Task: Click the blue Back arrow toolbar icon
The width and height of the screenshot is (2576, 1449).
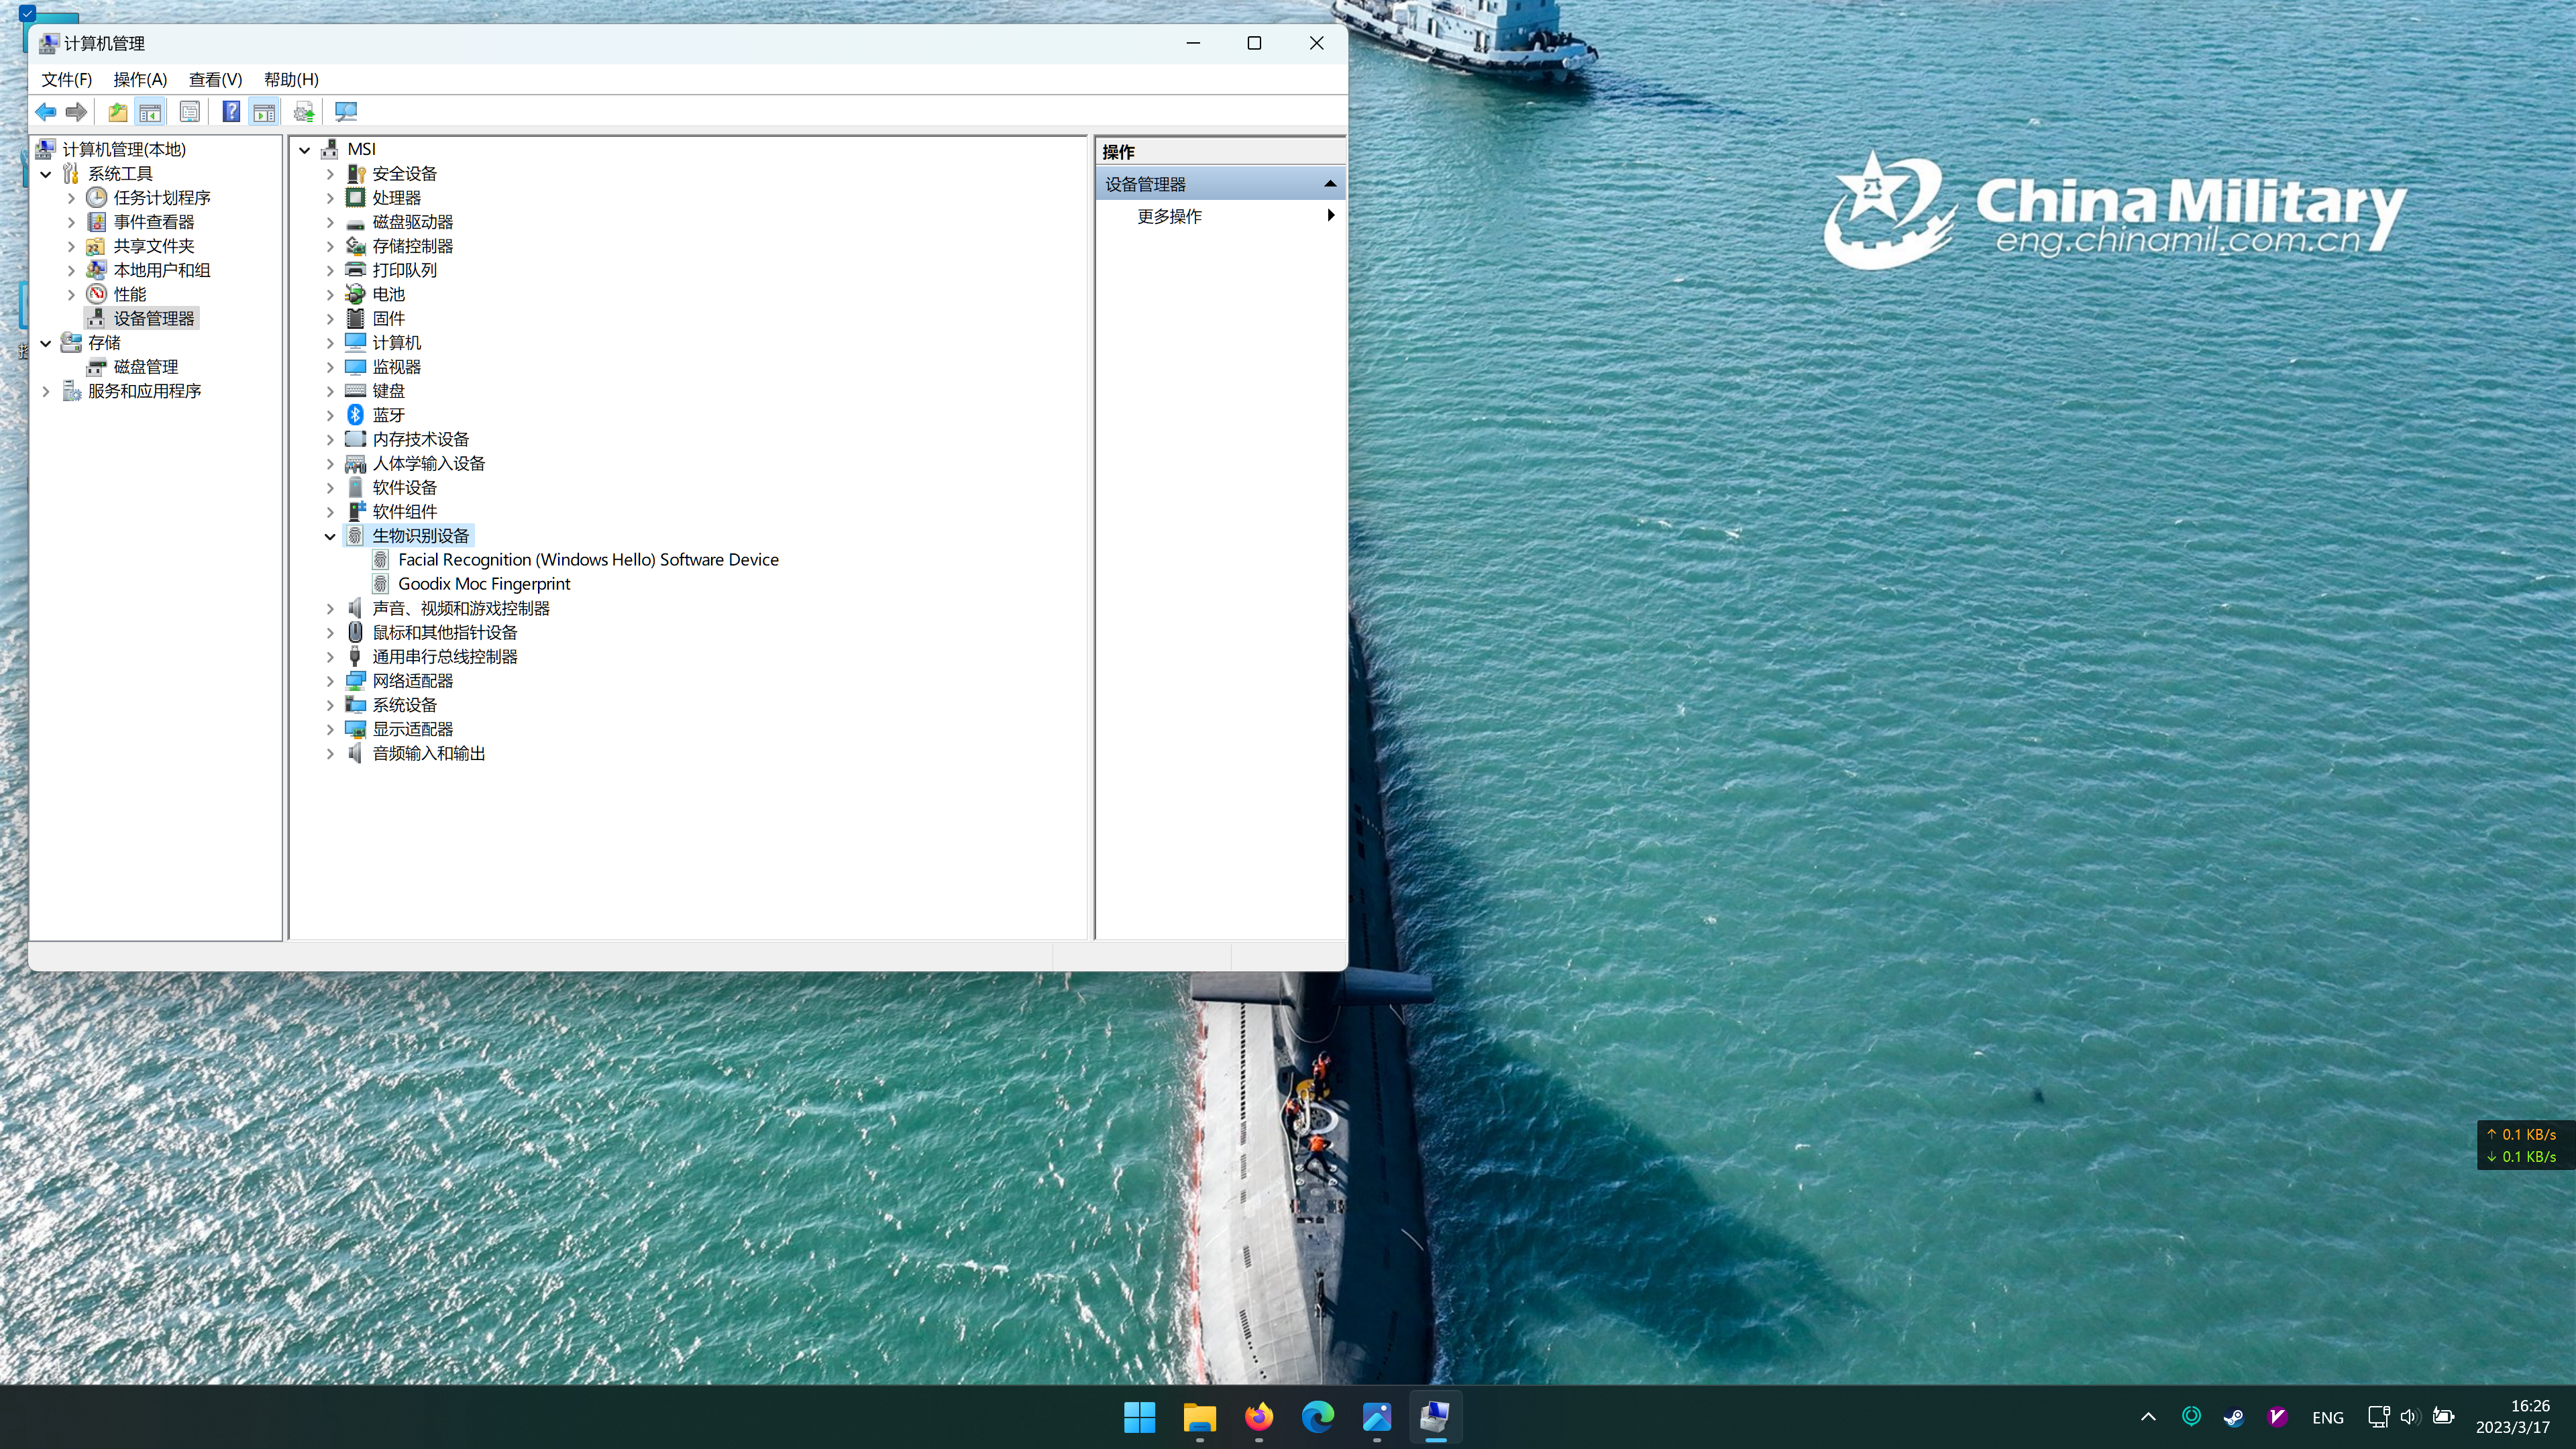Action: [45, 111]
